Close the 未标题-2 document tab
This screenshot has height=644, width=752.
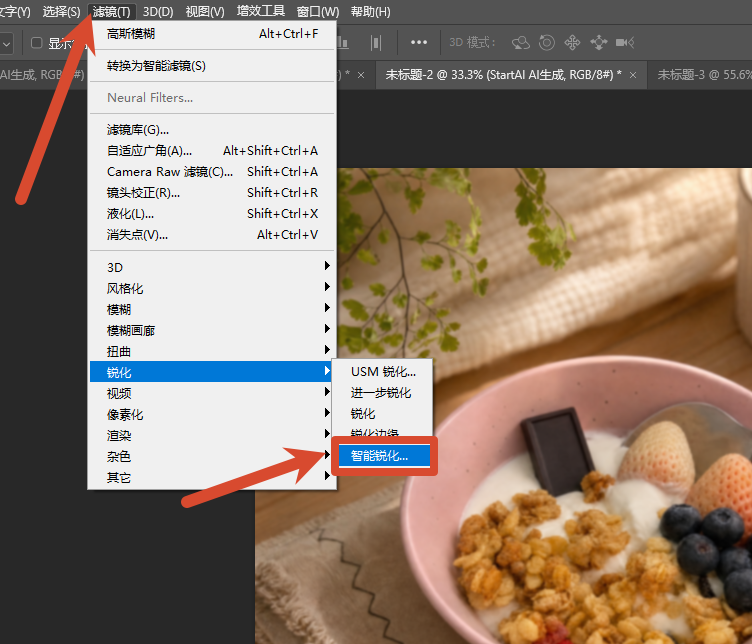coord(633,75)
